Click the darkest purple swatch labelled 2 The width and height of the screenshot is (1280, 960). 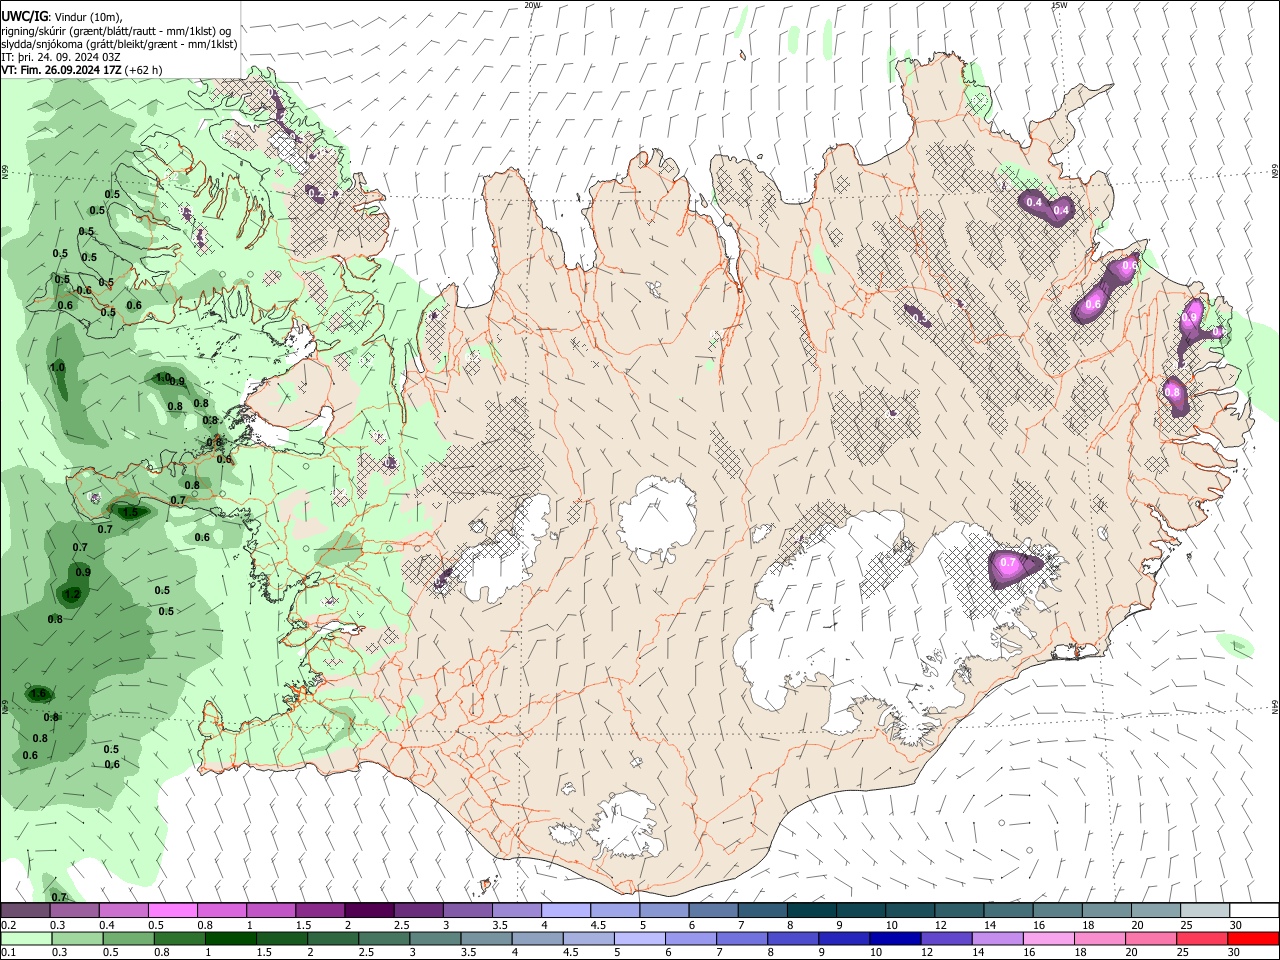[x=368, y=910]
